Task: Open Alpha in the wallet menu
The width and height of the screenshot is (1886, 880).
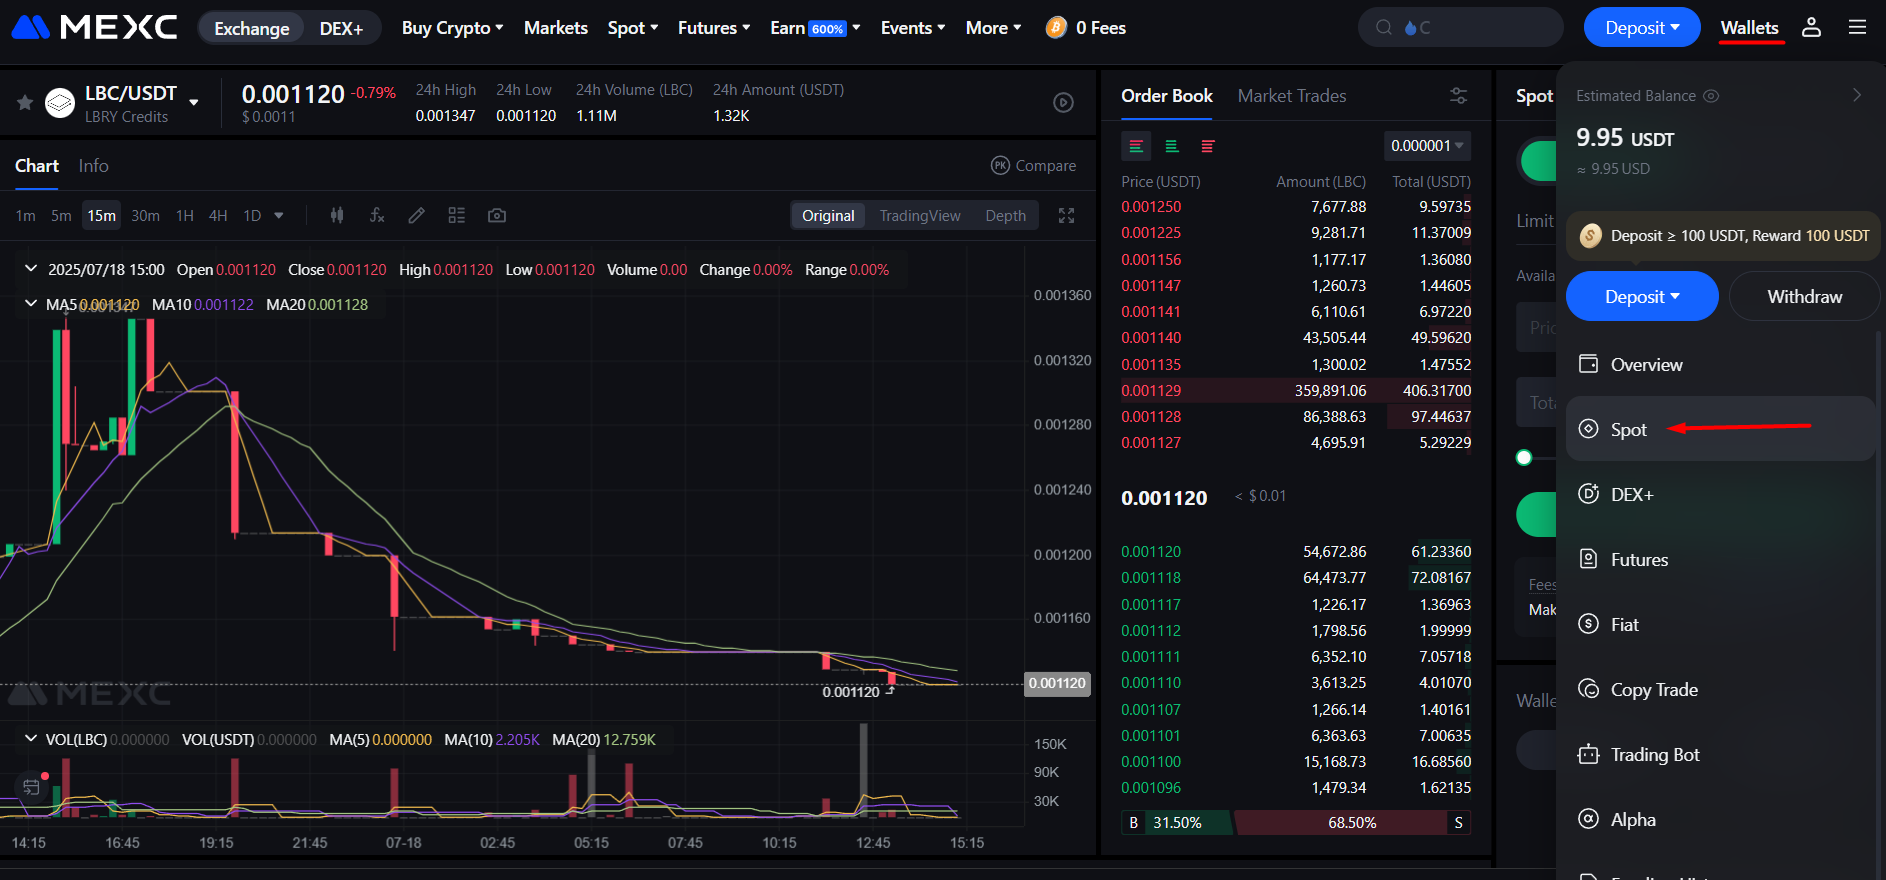Action: point(1720,819)
